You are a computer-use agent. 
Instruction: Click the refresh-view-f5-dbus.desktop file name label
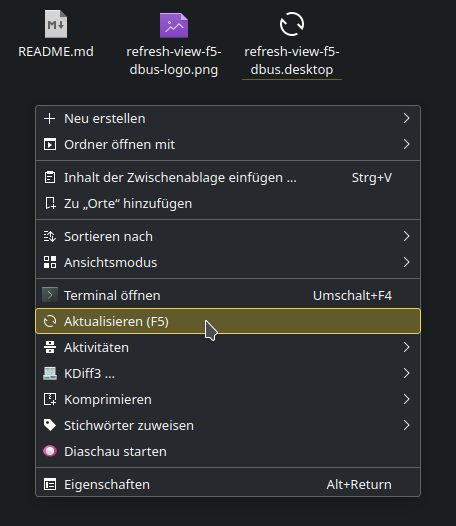[x=292, y=61]
